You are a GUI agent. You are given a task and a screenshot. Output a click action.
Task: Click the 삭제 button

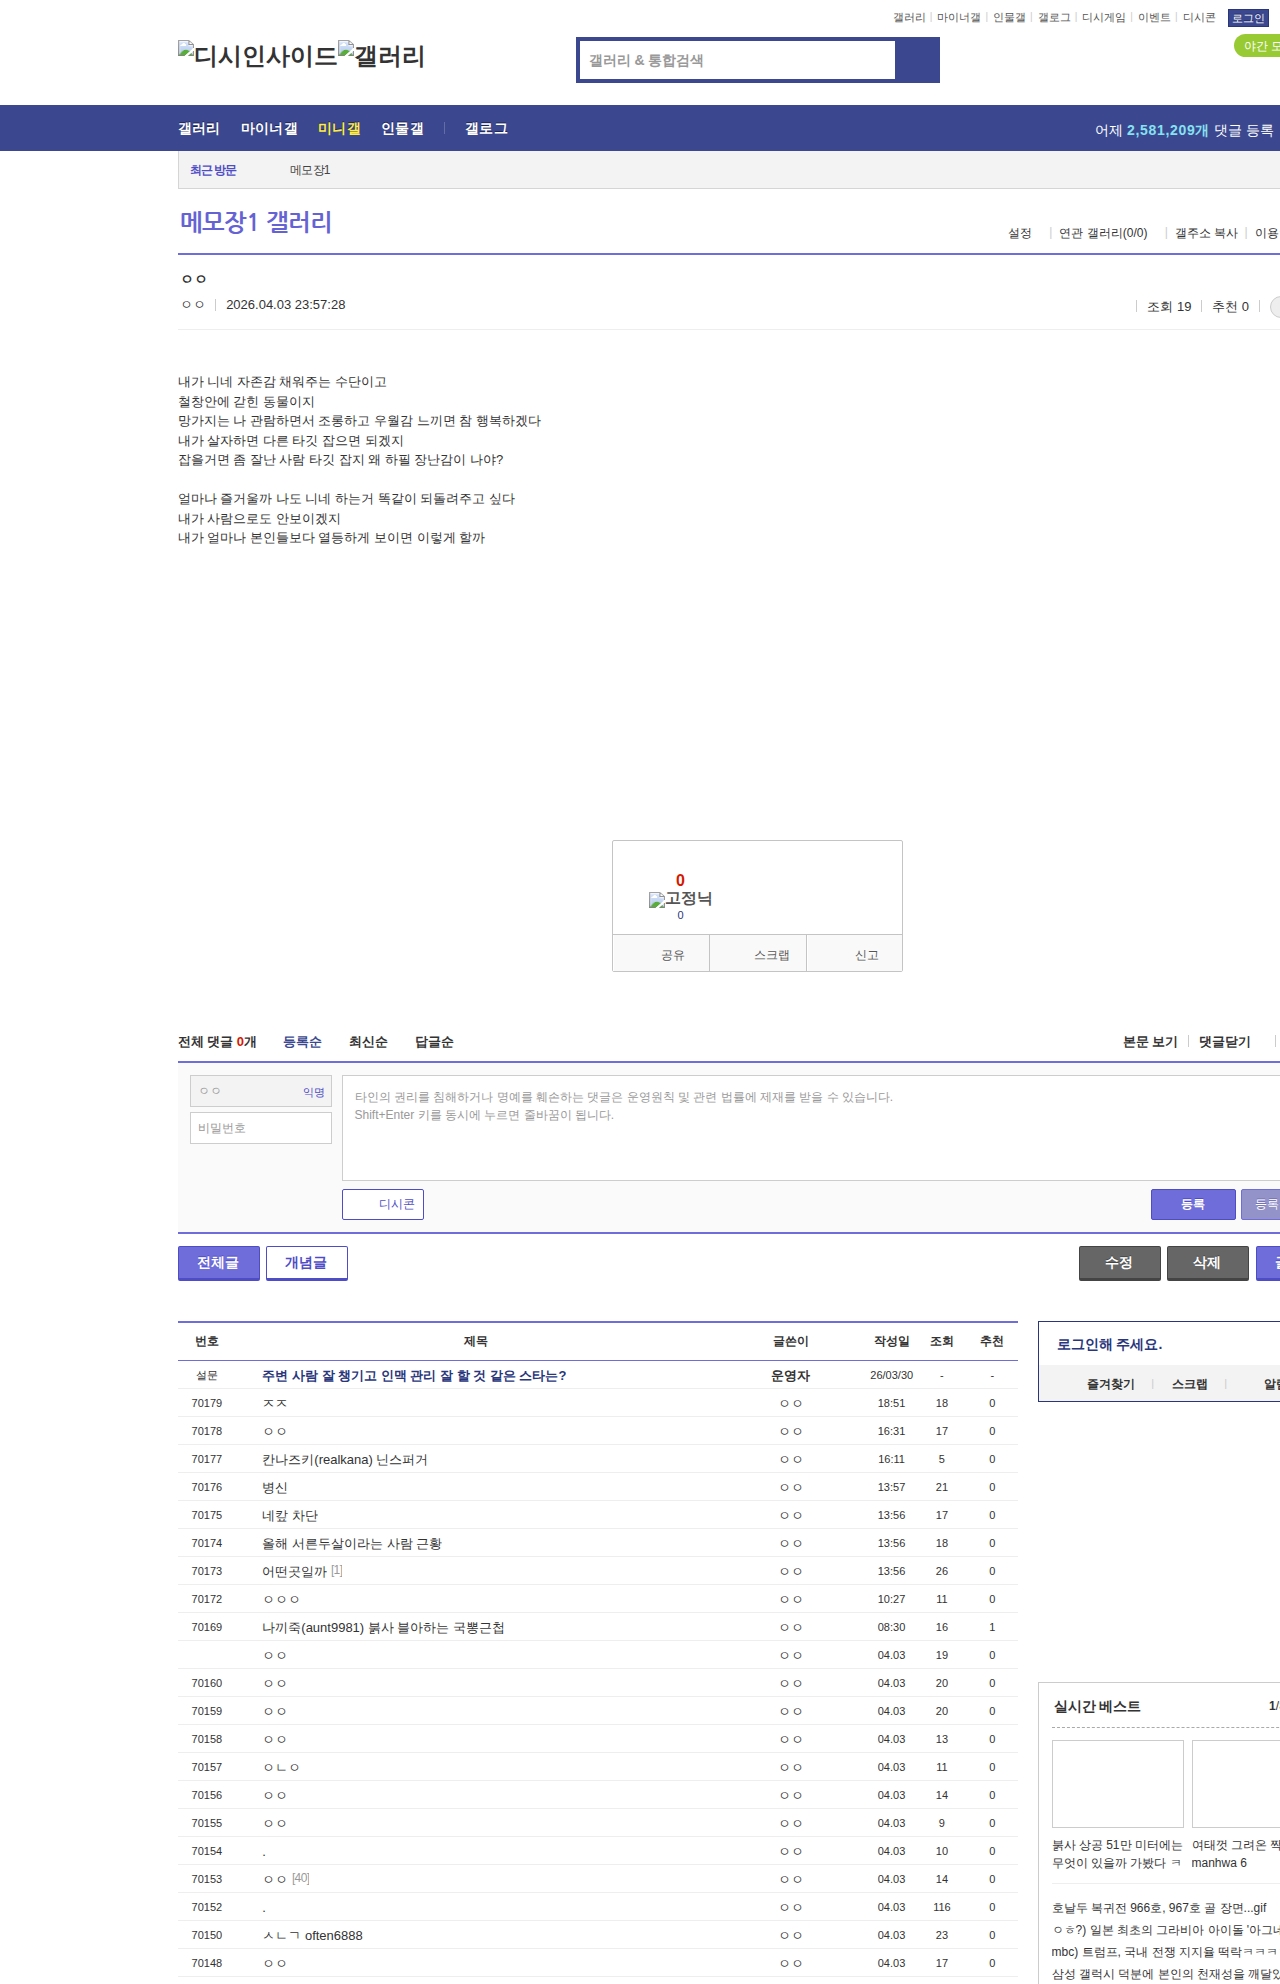[1208, 1263]
